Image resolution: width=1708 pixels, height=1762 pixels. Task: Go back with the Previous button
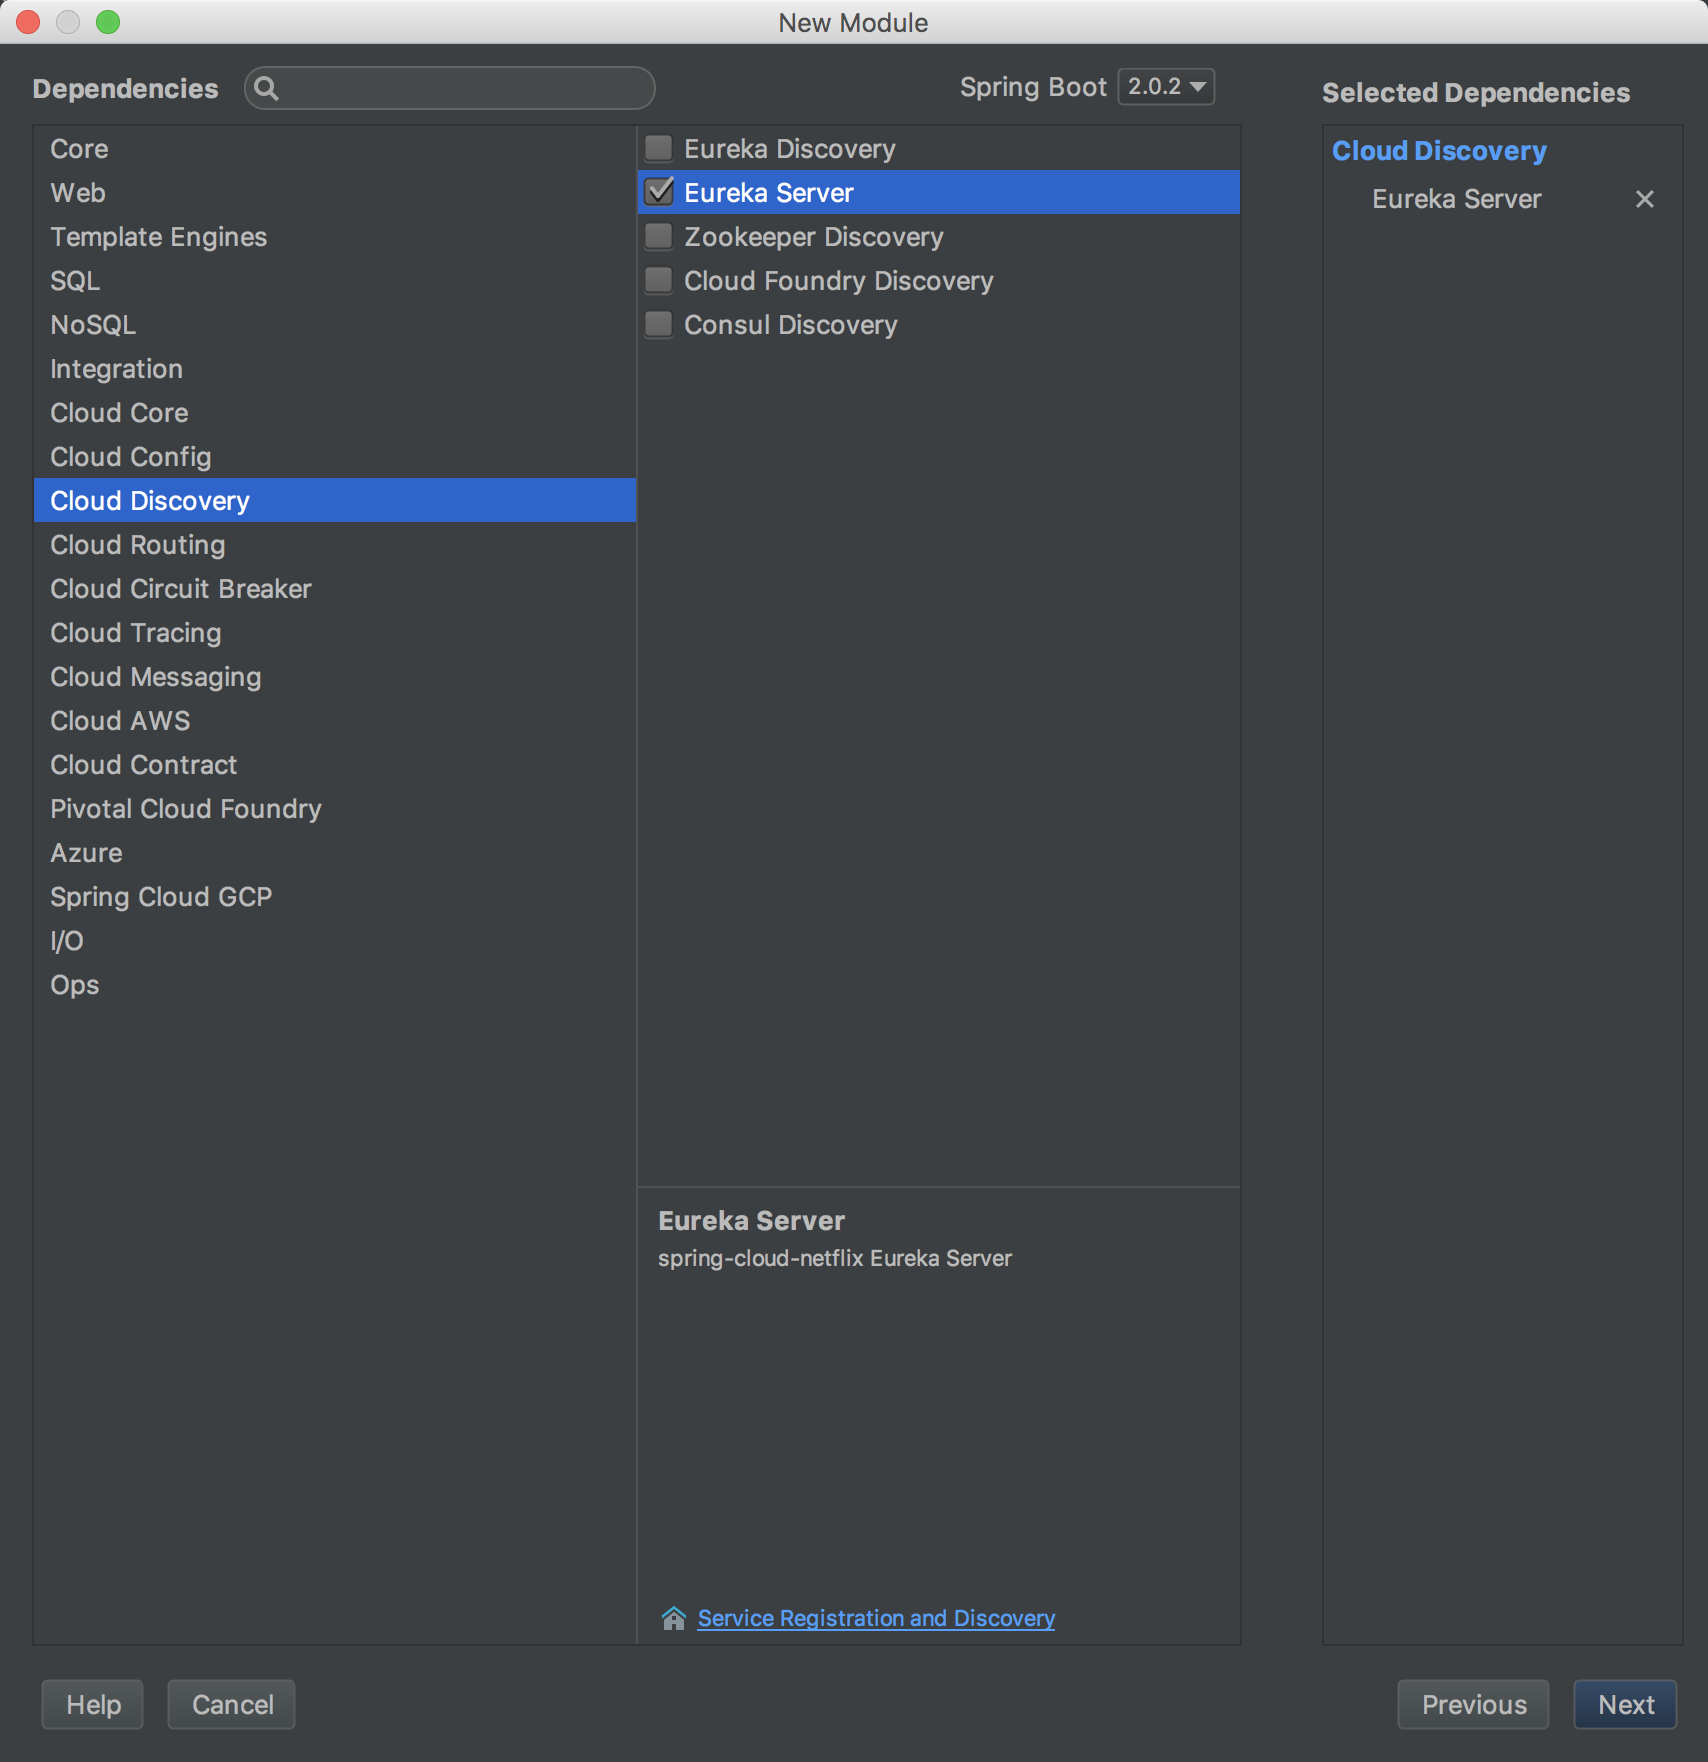(1473, 1705)
